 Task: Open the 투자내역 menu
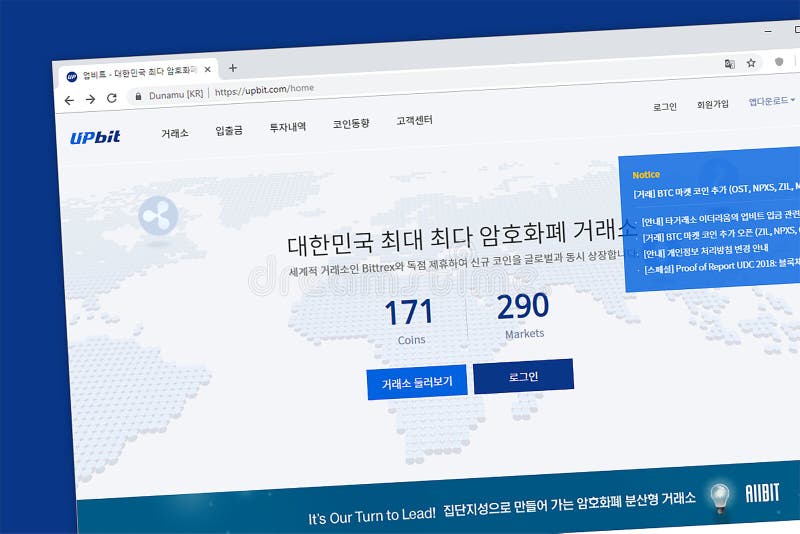288,127
